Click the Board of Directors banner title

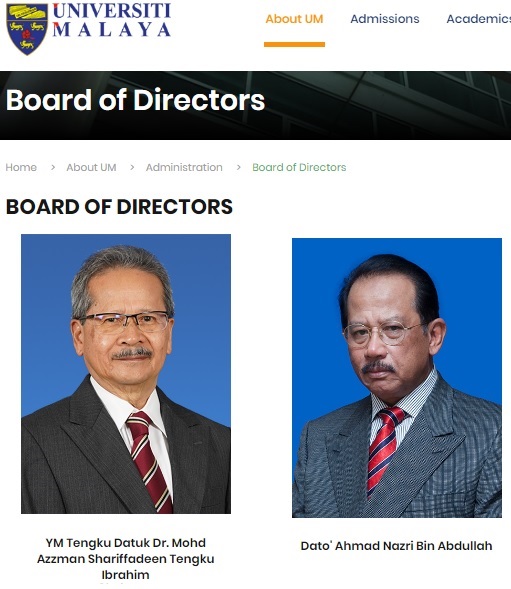coord(135,100)
